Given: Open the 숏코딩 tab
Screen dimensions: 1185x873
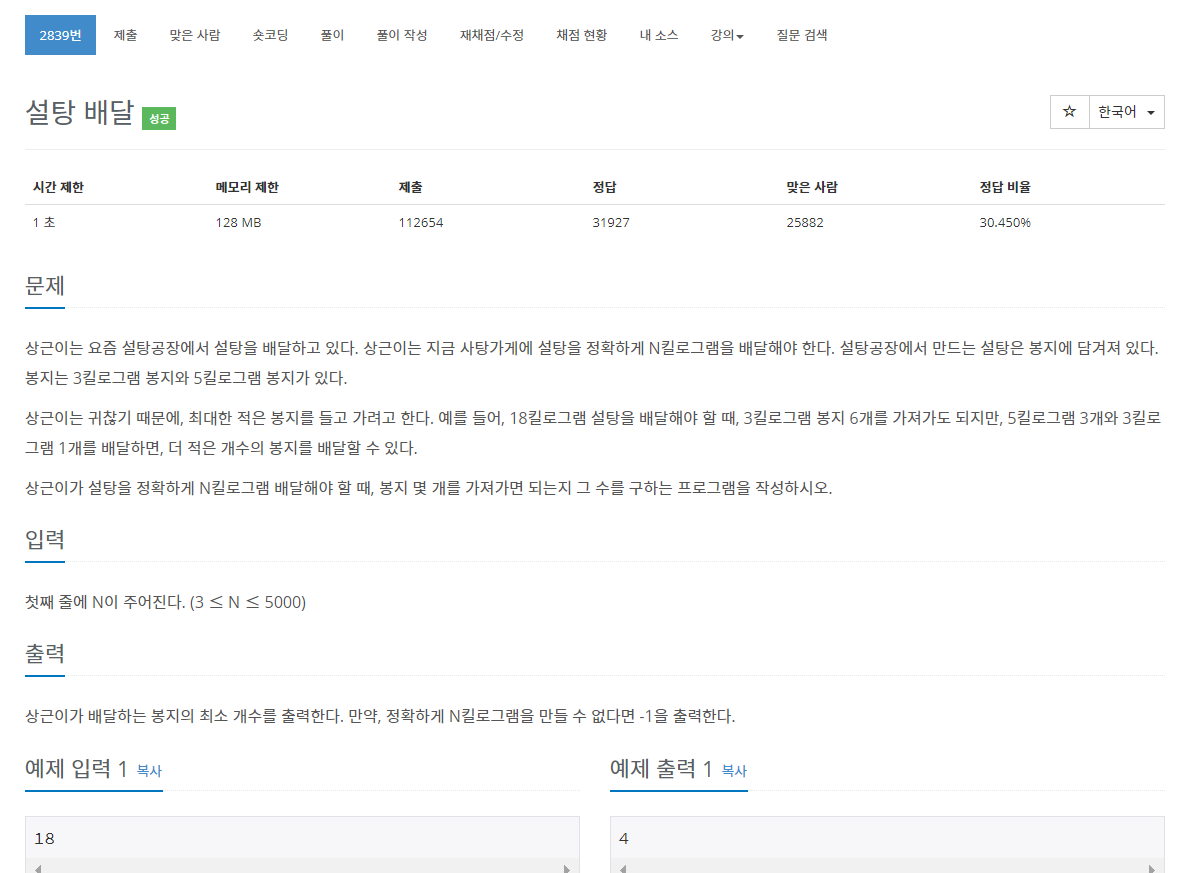Looking at the screenshot, I should coord(270,35).
